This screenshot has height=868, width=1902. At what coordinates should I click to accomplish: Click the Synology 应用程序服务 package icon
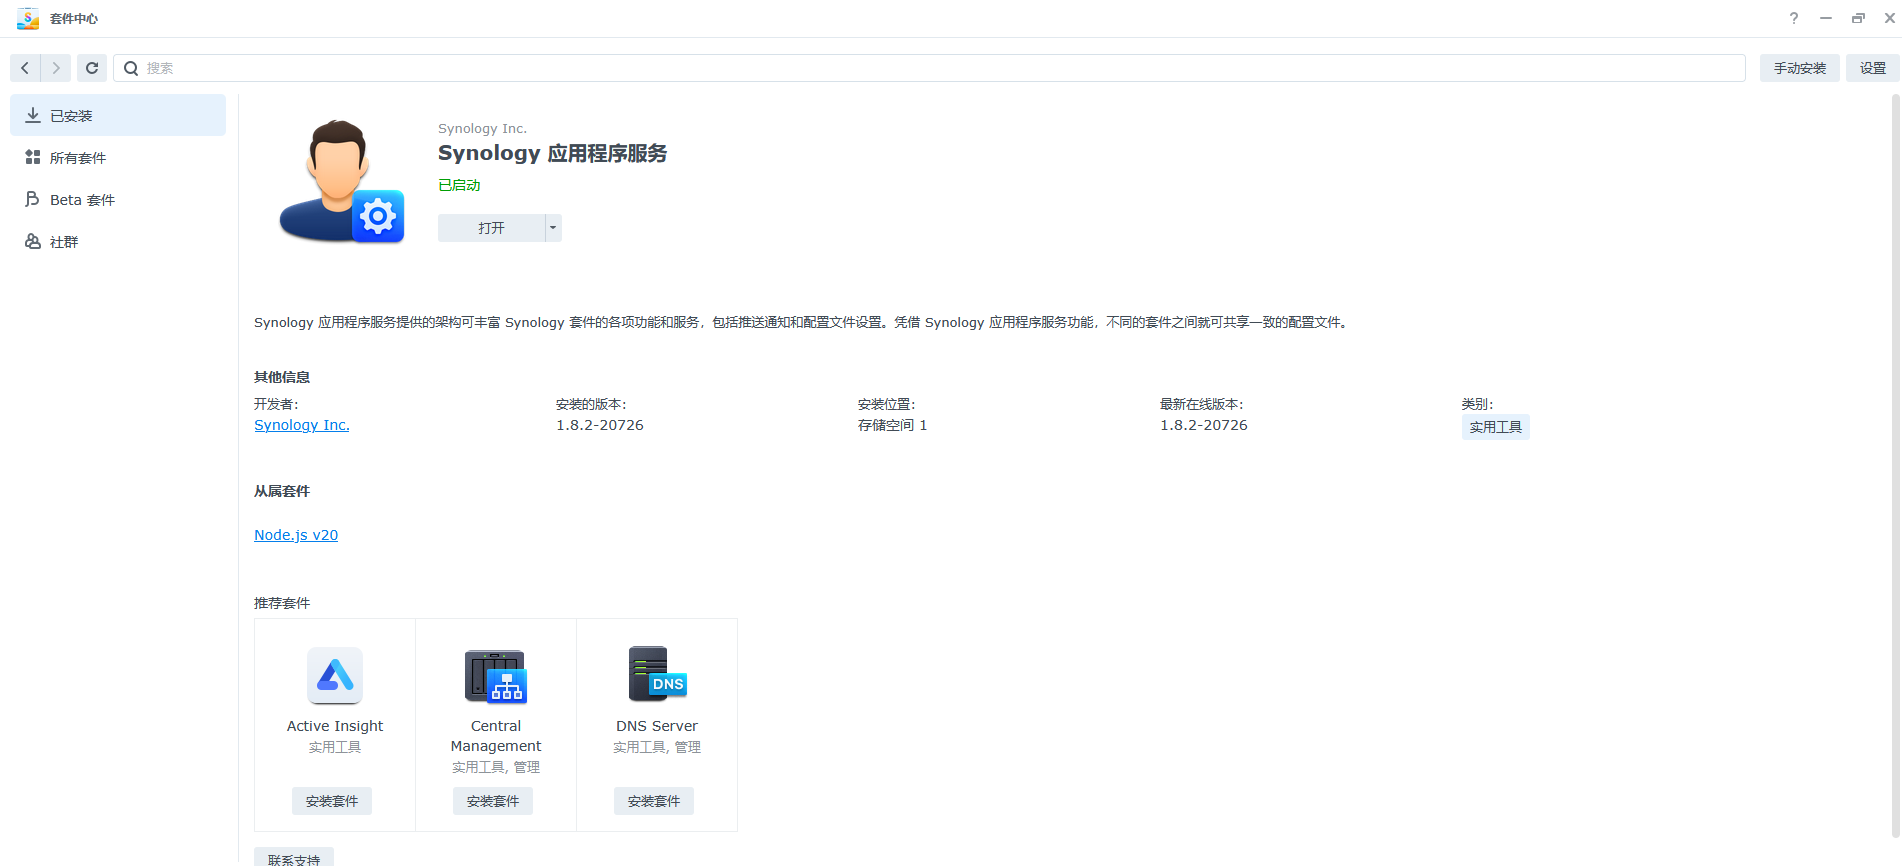coord(342,182)
